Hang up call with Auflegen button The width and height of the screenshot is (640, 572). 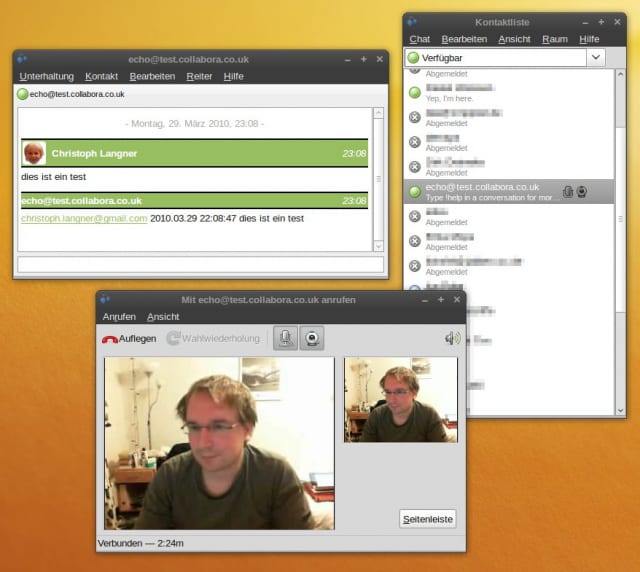point(129,338)
